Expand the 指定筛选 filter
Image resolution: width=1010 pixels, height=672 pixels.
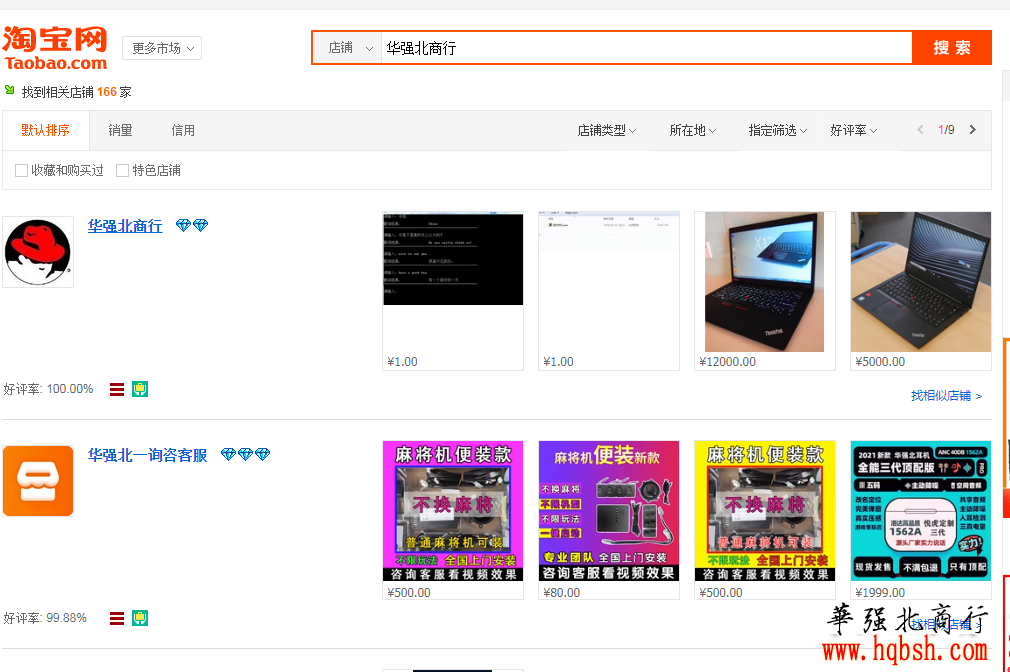(777, 131)
